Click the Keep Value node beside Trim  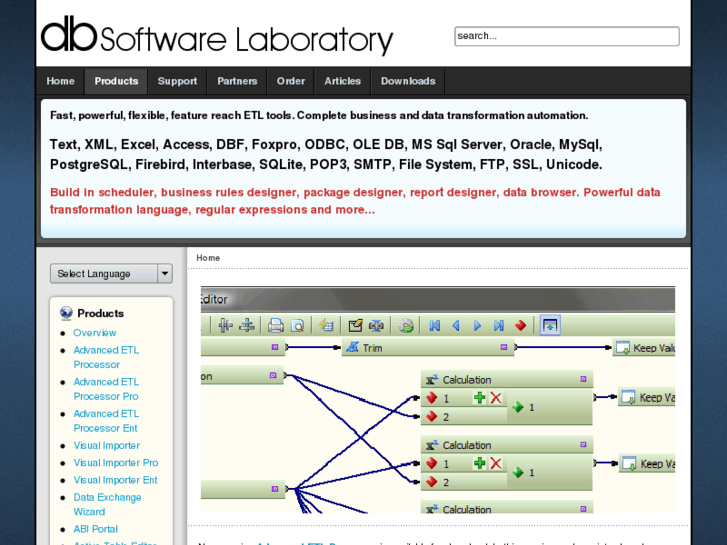(x=644, y=348)
